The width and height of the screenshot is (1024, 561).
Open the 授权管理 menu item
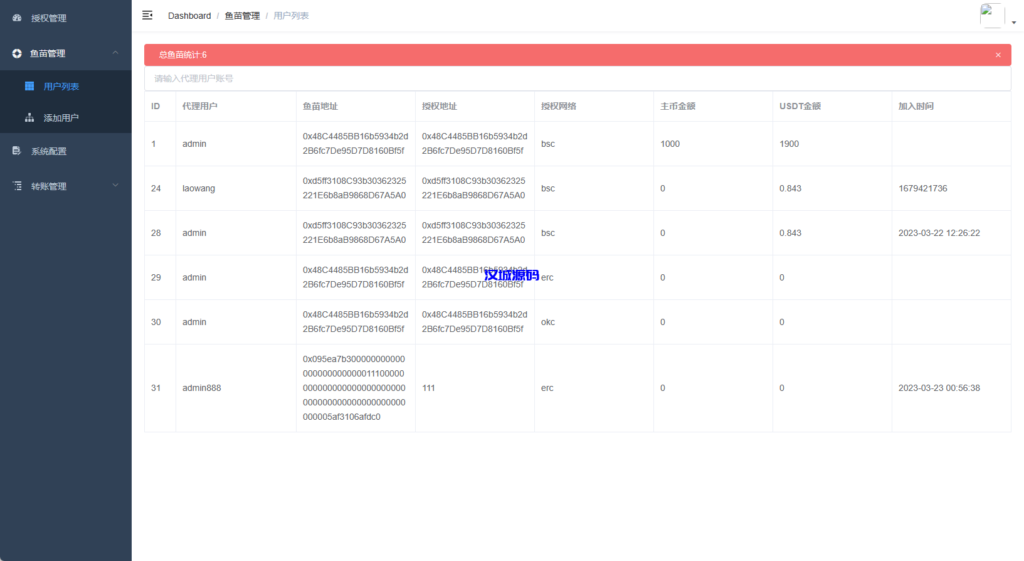pos(65,18)
